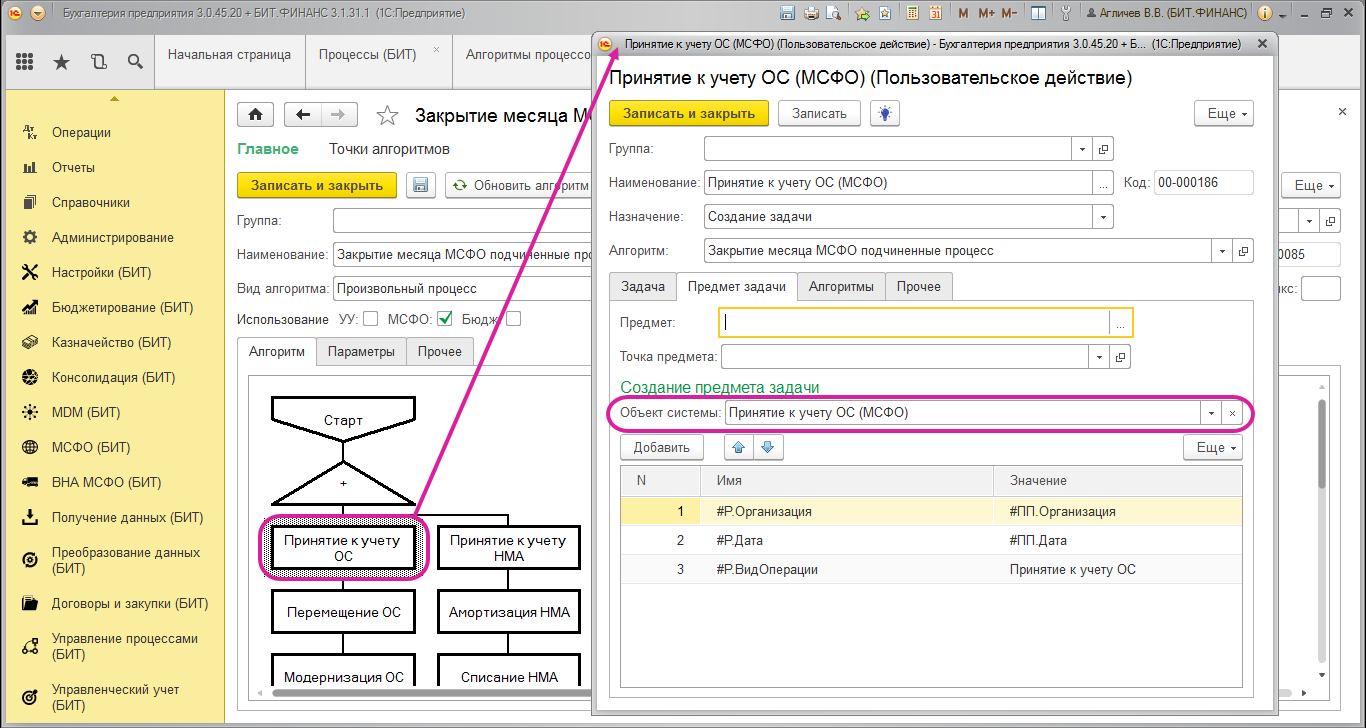Star the Закрытие месяца form as favorite
The height and width of the screenshot is (728, 1366).
[387, 116]
